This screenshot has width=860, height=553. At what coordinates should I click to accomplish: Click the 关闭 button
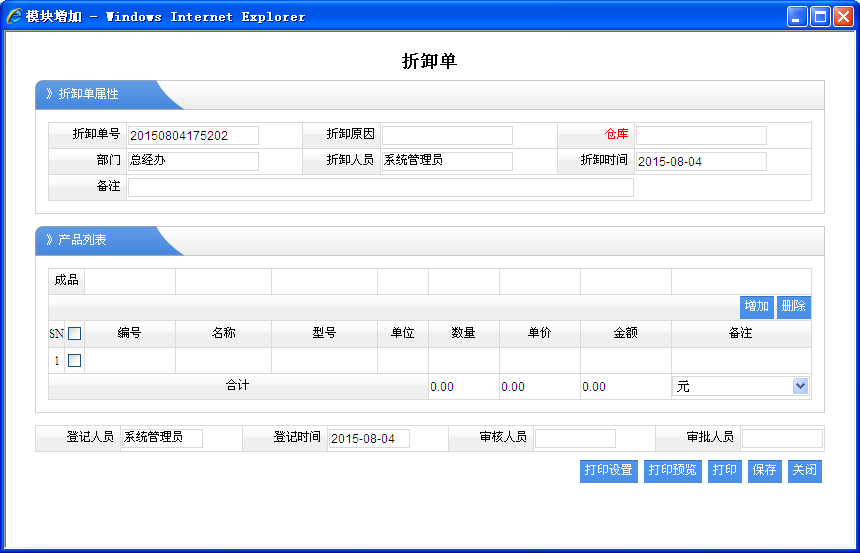pyautogui.click(x=805, y=470)
